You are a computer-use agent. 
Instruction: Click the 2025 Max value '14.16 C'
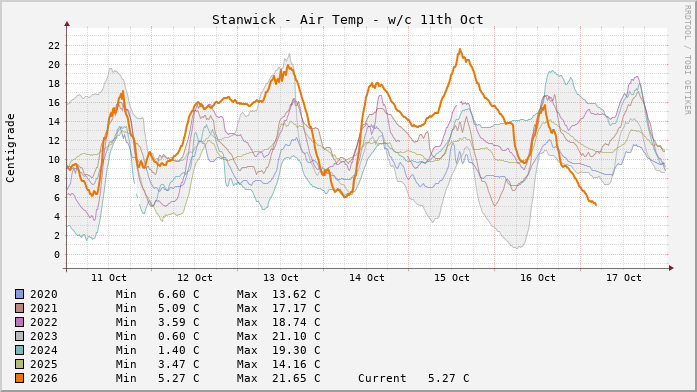(x=296, y=364)
